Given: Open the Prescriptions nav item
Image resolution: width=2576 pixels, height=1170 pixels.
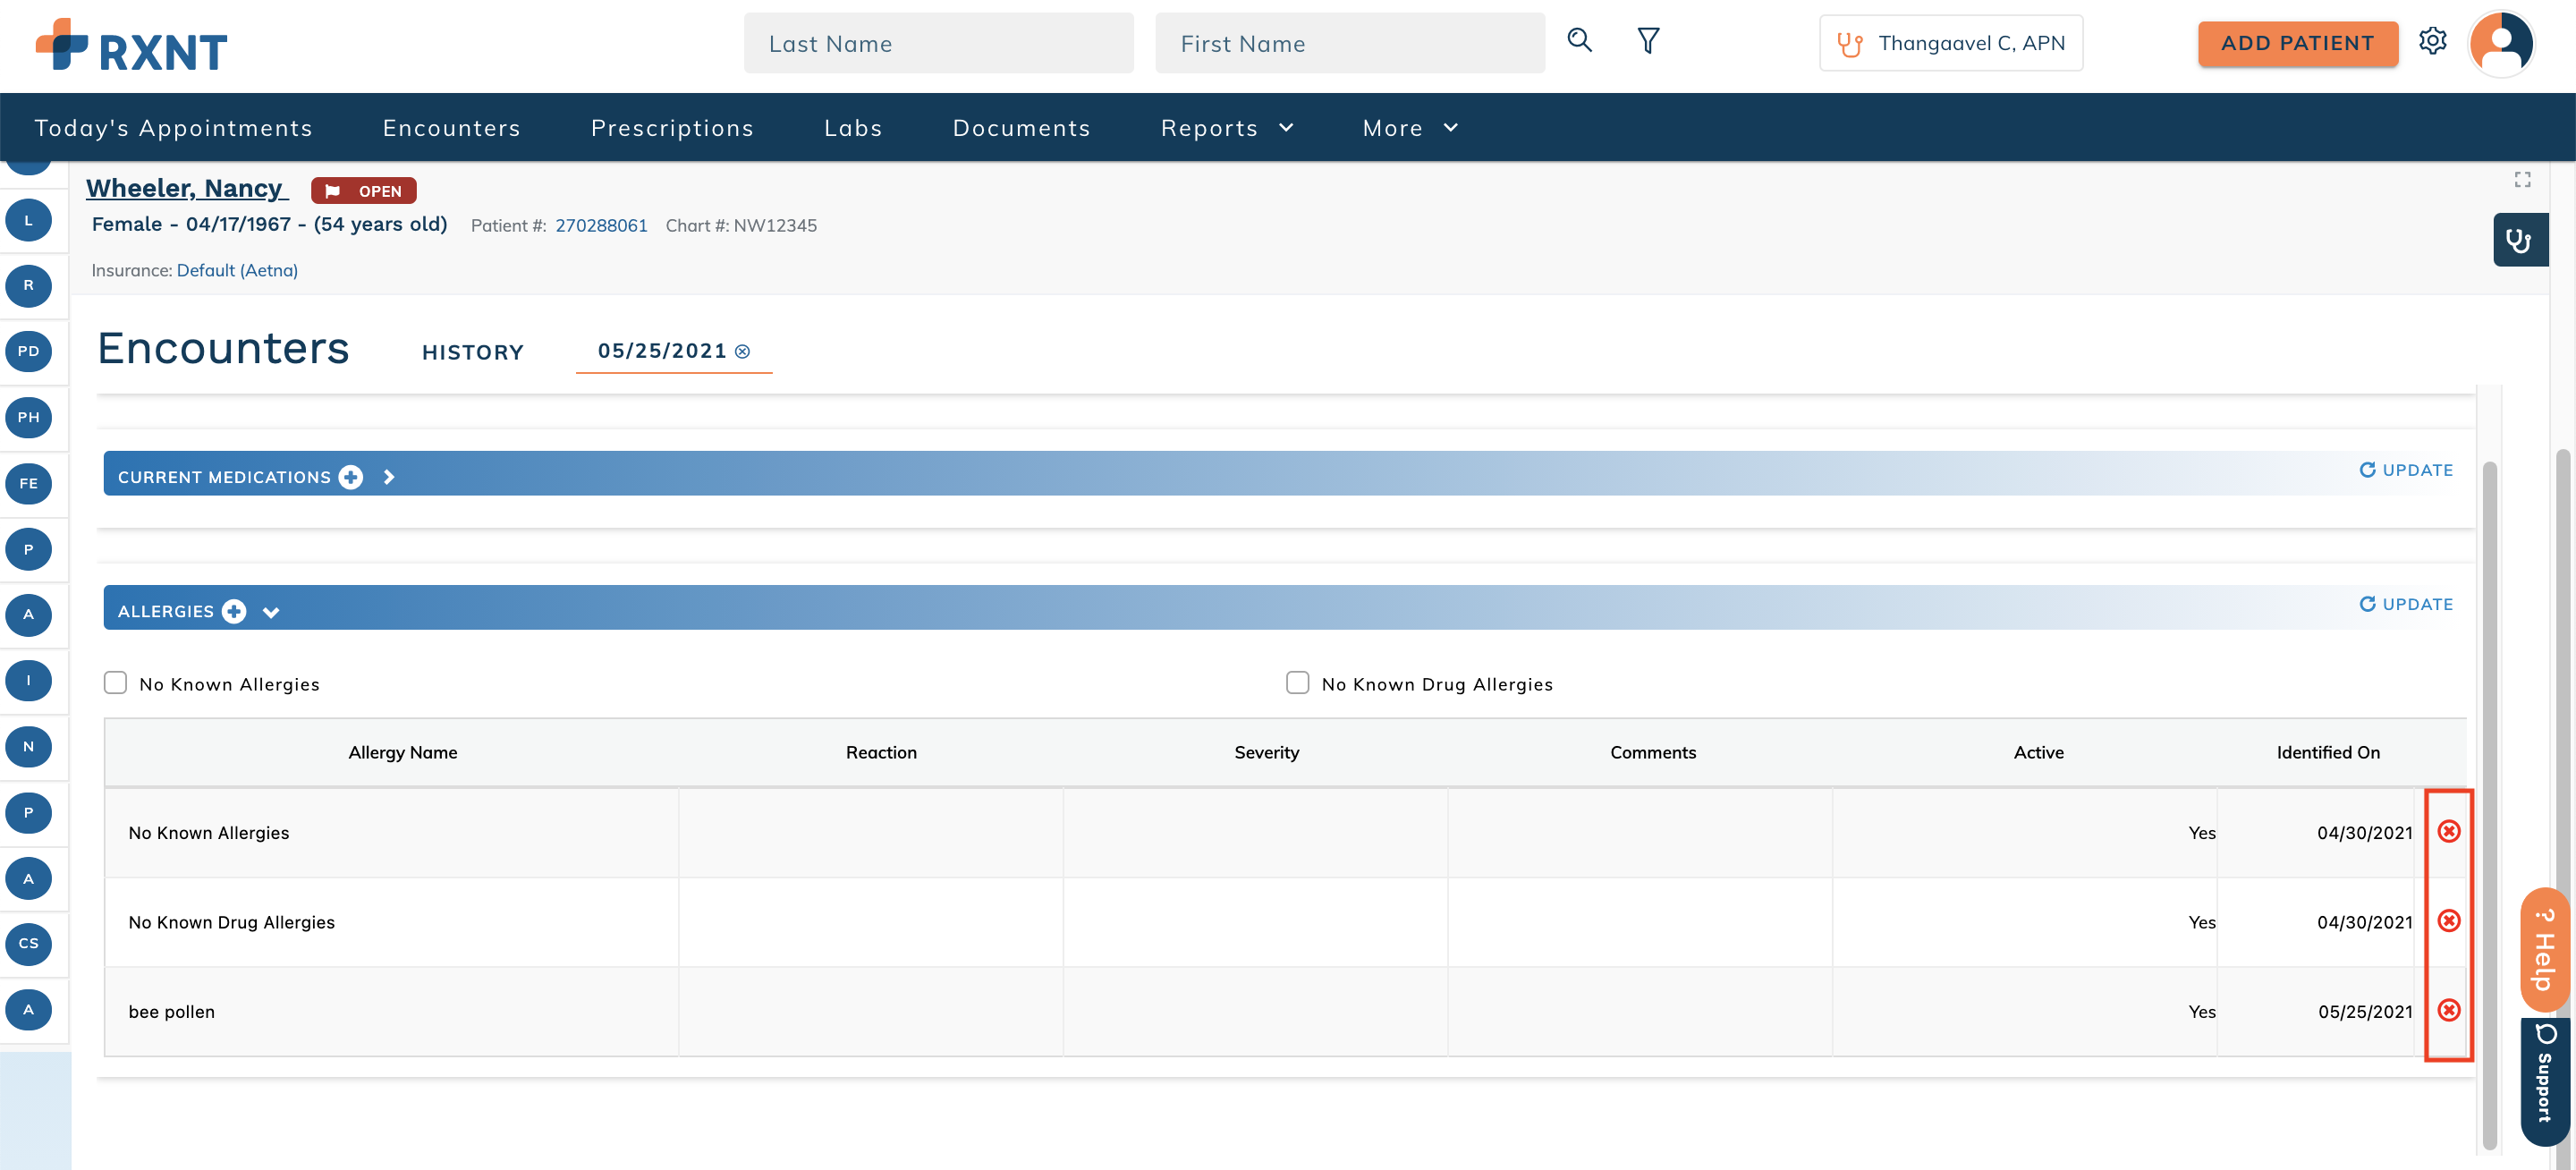Looking at the screenshot, I should pyautogui.click(x=672, y=128).
